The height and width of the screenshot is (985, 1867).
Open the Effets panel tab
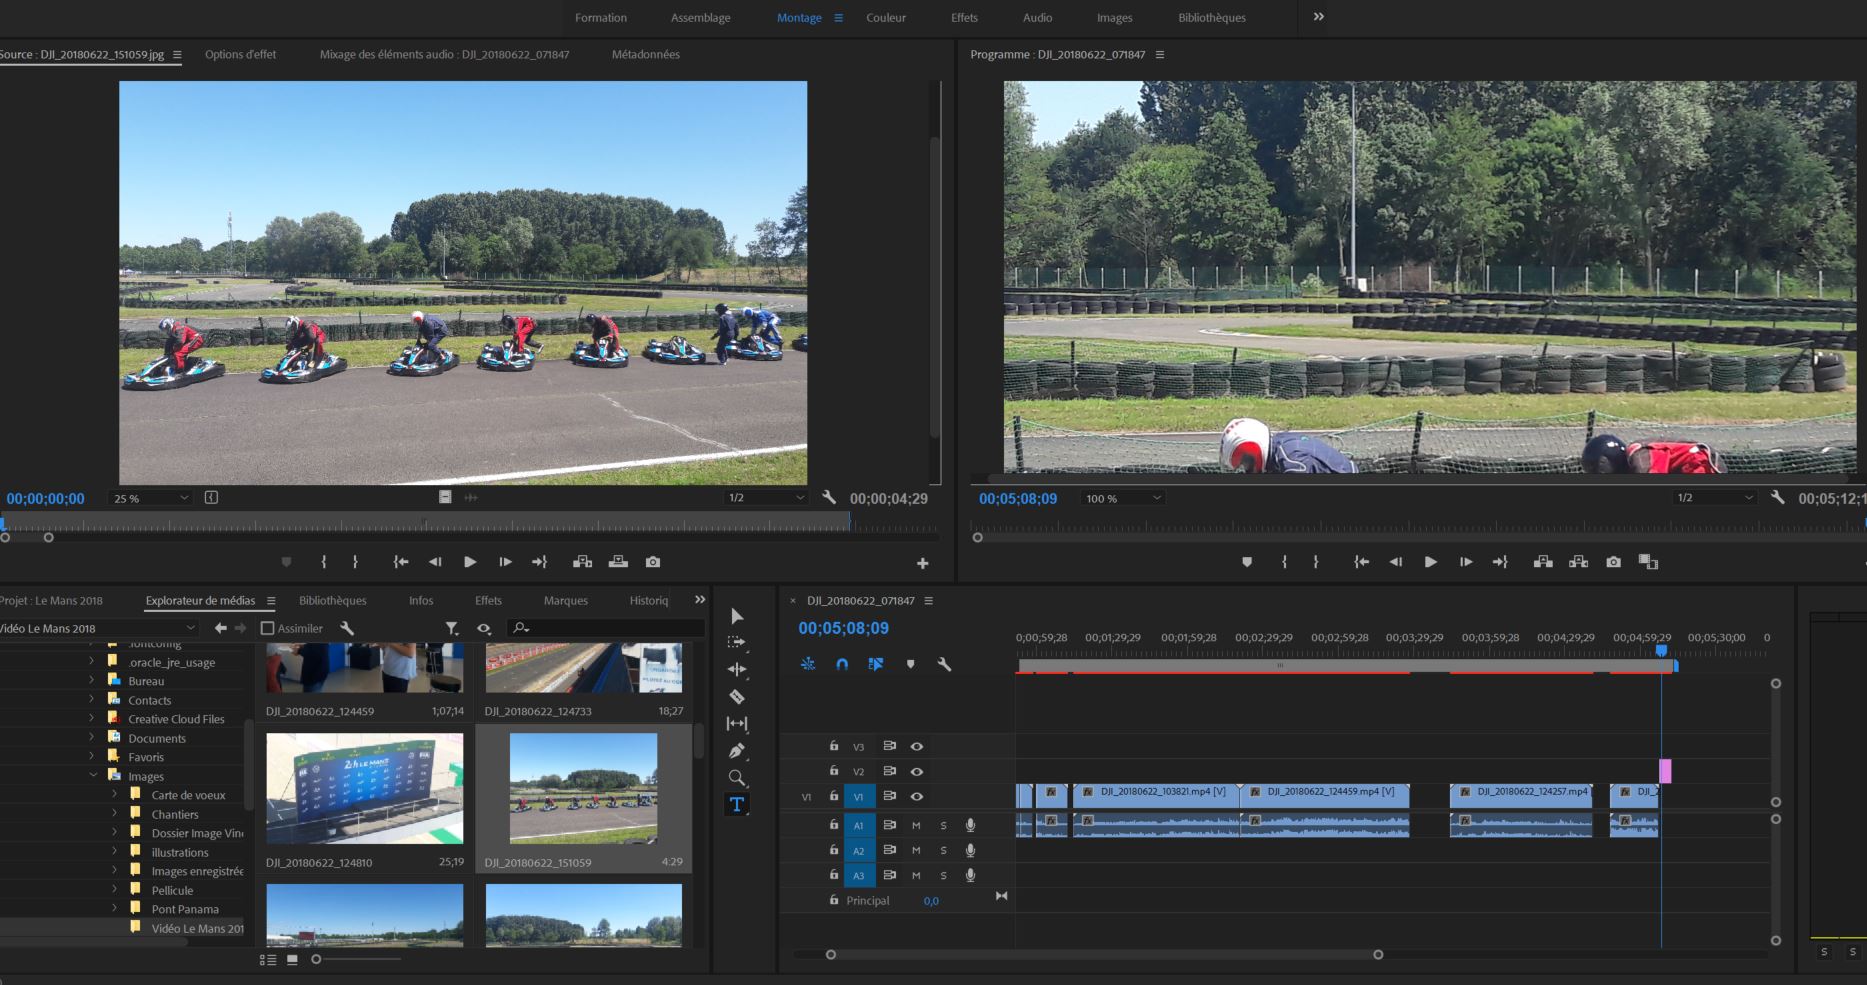click(x=488, y=601)
